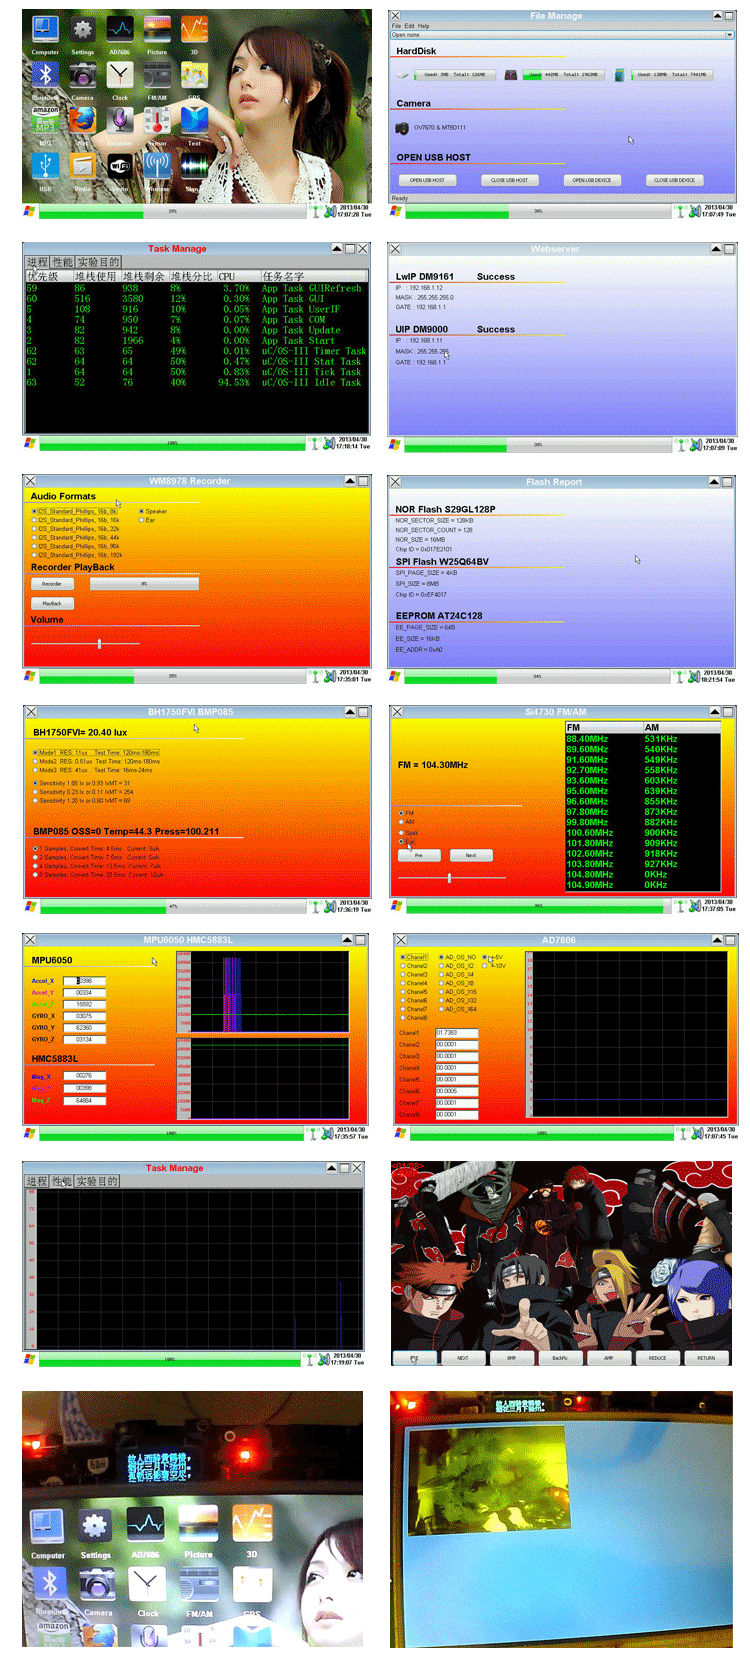
Task: Click Playback button in WM8978 Recorder
Action: (52, 603)
